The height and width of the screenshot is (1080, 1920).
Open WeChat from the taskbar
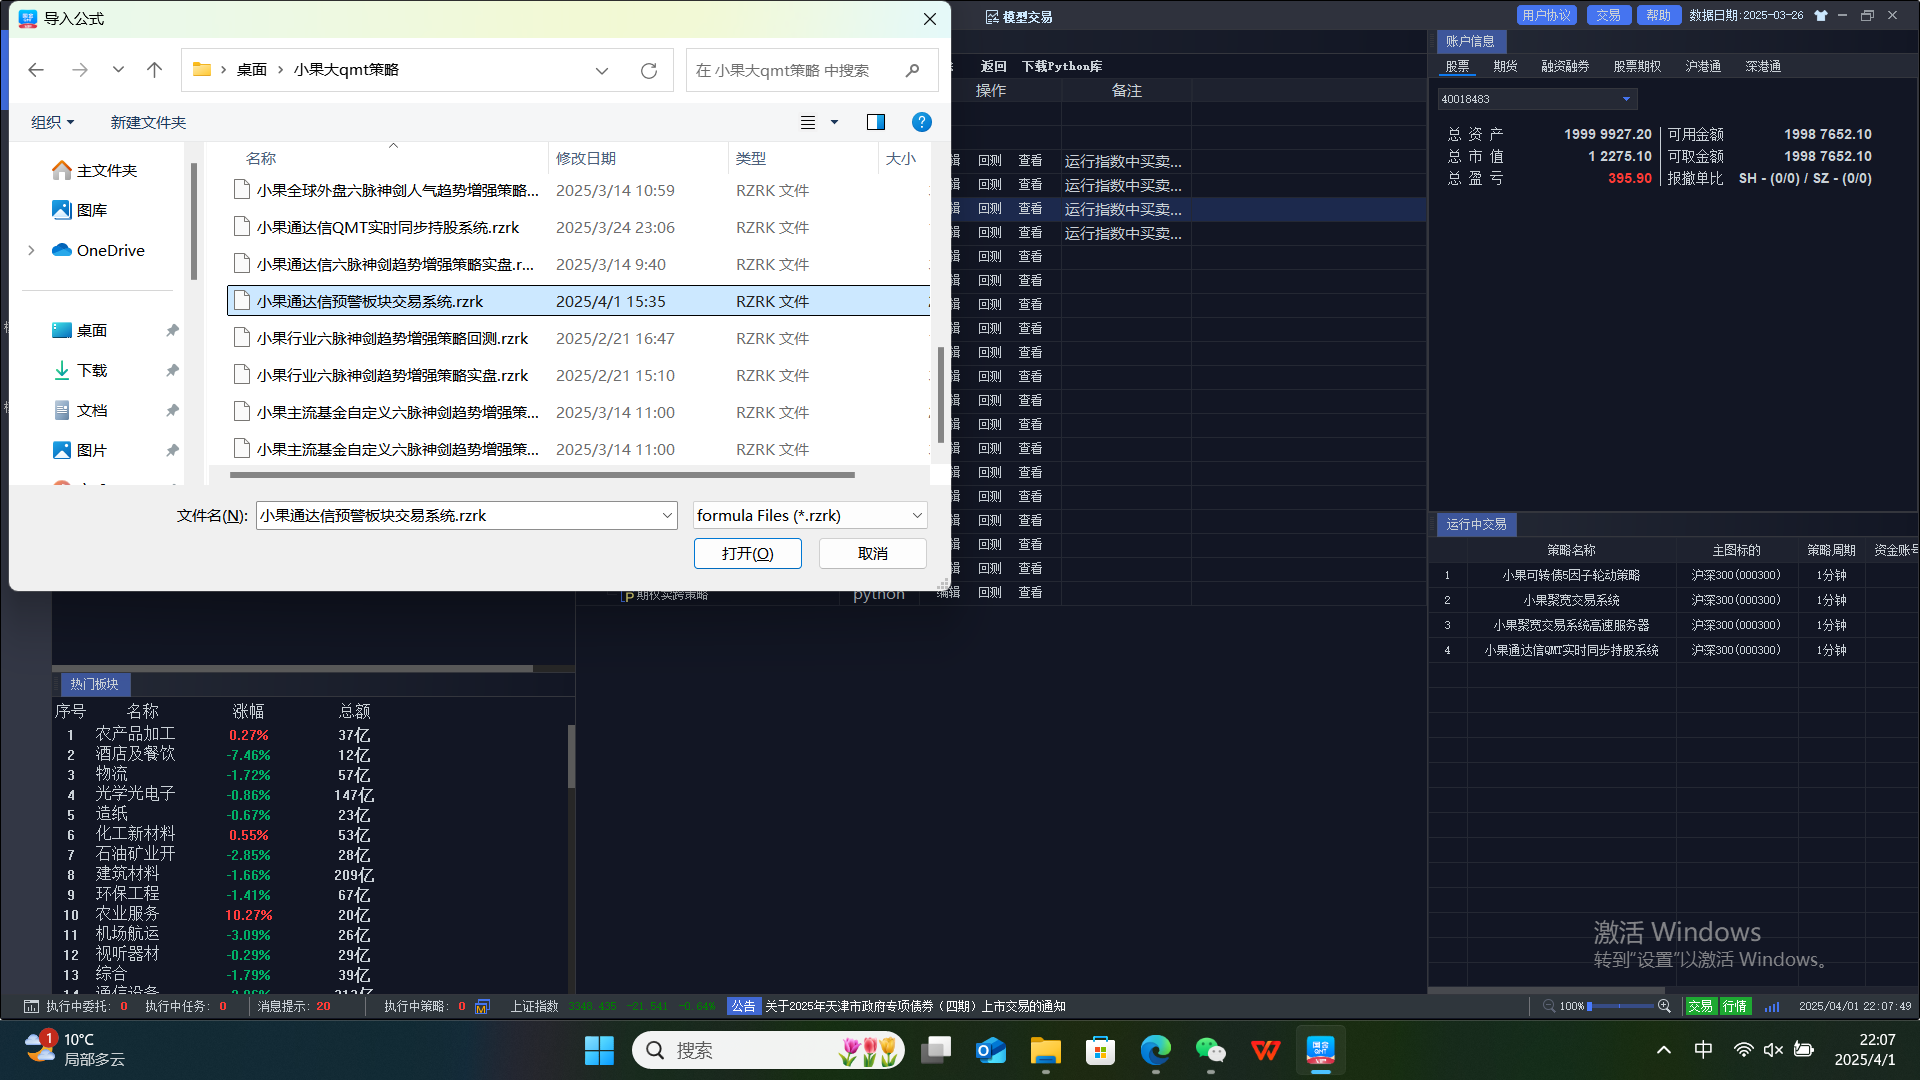[1210, 1050]
